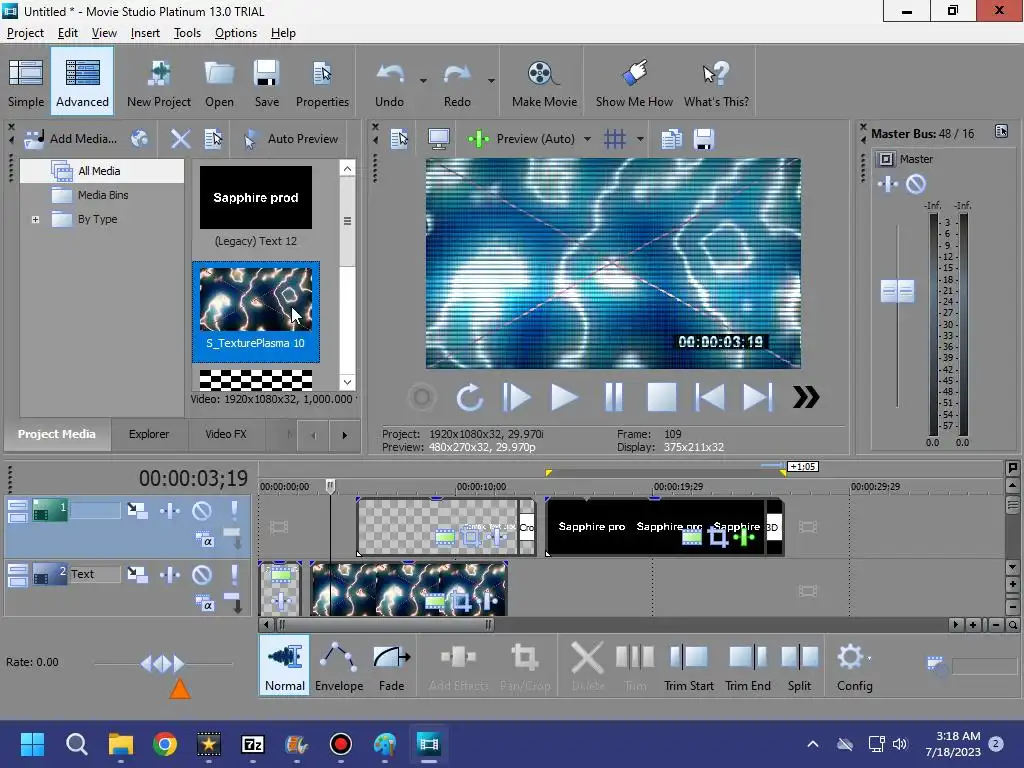Switch to Simple mode
Viewport: 1024px width, 768px height.
point(26,82)
